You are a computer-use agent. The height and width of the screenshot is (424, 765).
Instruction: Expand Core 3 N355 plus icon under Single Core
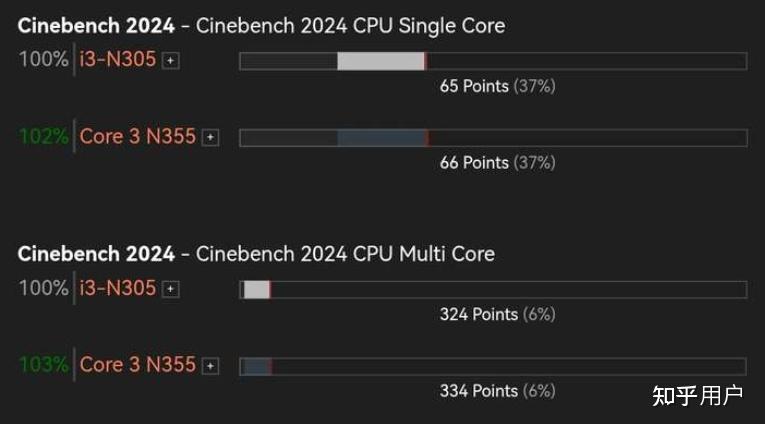pos(210,138)
